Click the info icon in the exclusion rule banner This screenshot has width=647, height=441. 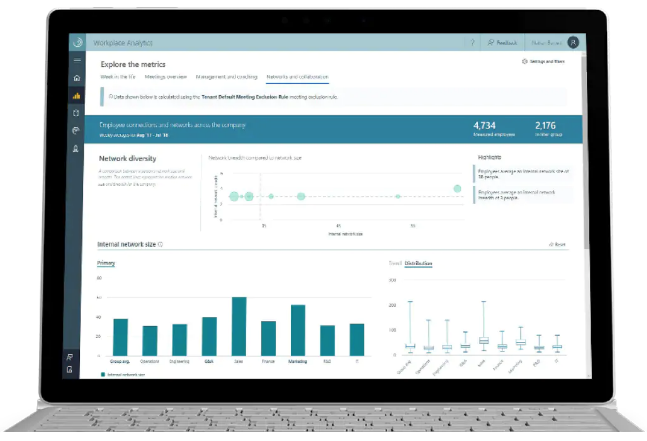111,97
